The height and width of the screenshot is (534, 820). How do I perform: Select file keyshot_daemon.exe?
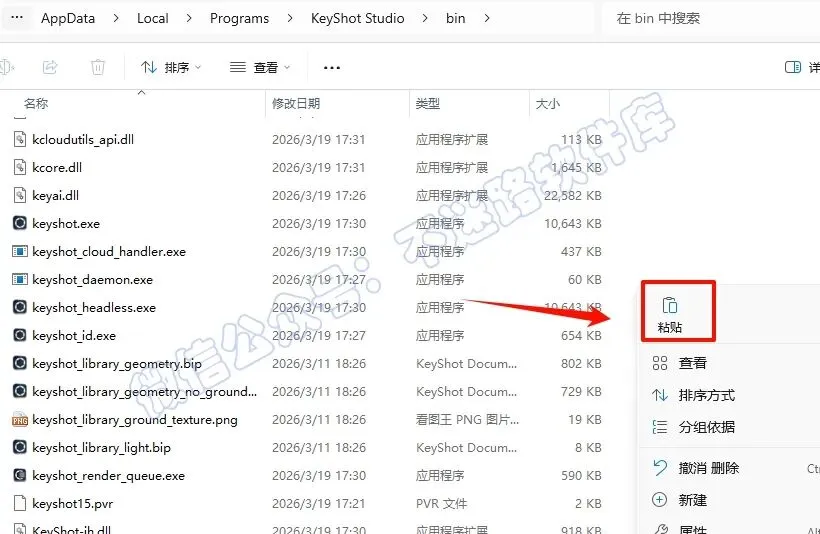(93, 280)
